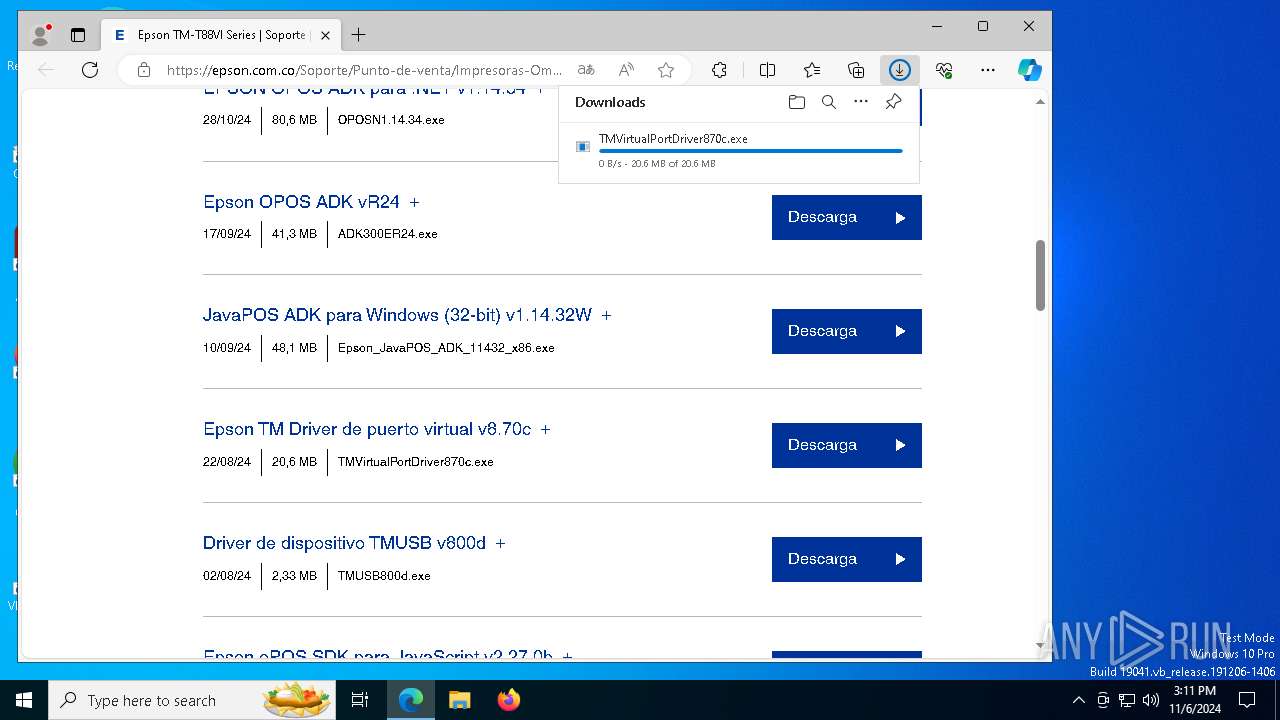Image resolution: width=1280 pixels, height=720 pixels.
Task: Download Epson OPOS ADK vR24
Action: click(x=847, y=217)
